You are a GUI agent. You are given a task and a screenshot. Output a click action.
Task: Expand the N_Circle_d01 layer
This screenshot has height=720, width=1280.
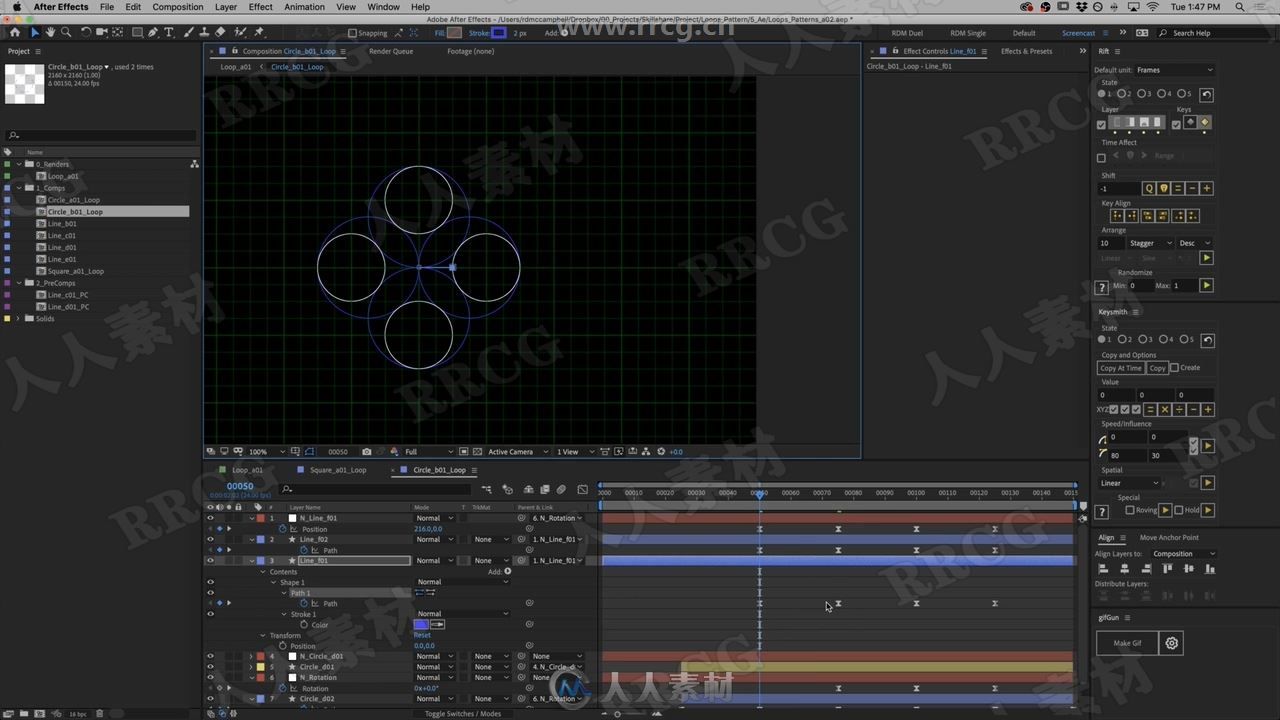tap(251, 657)
